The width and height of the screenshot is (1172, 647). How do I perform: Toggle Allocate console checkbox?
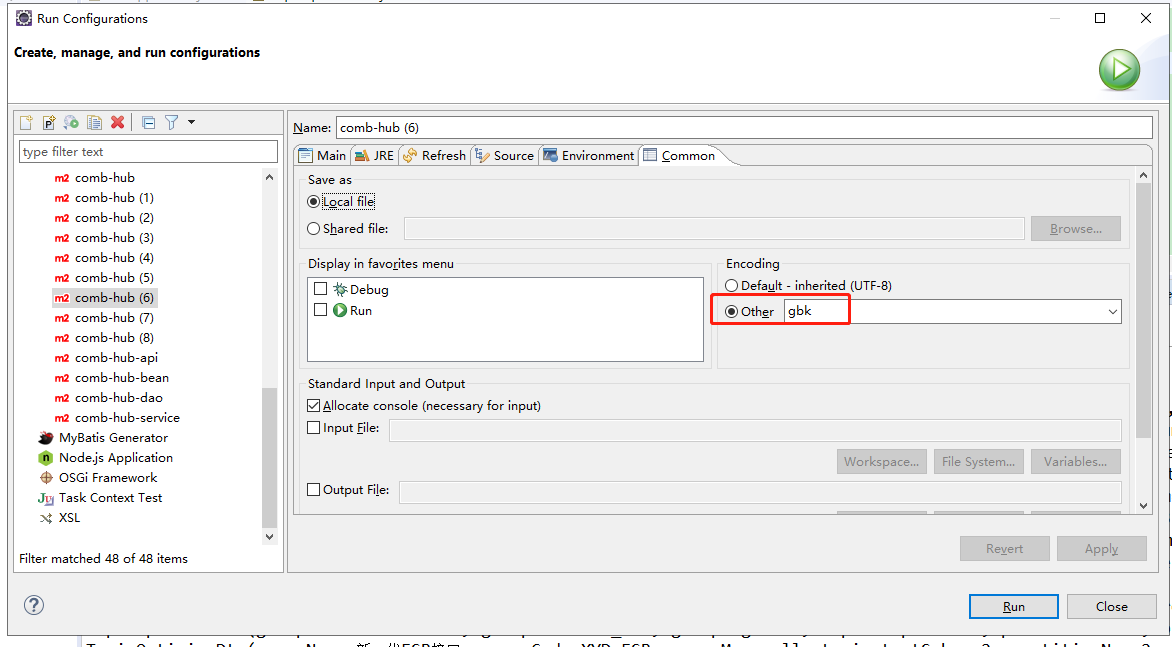[x=314, y=406]
